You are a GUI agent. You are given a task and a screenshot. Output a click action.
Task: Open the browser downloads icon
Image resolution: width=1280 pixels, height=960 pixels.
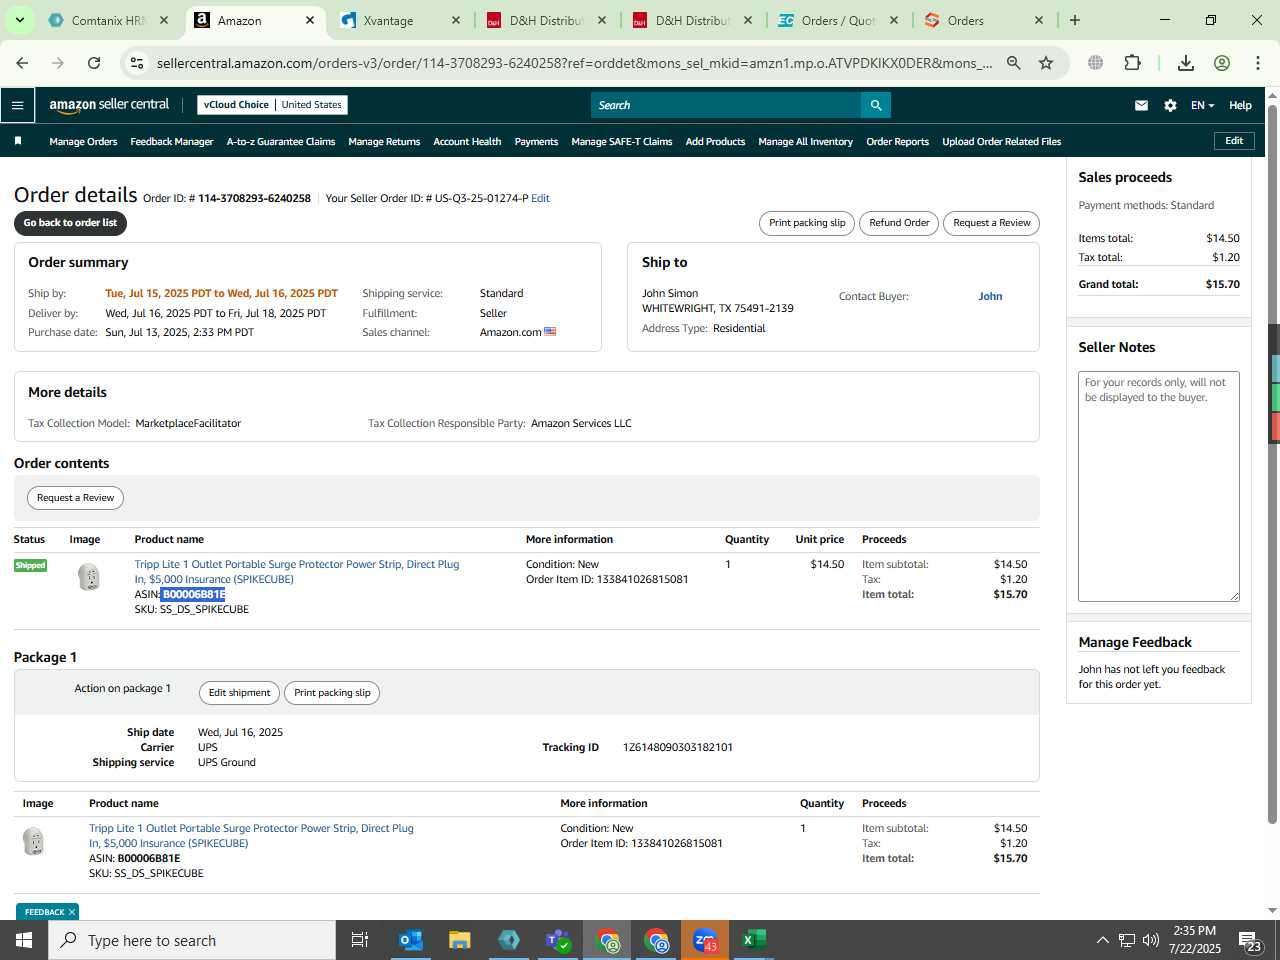coord(1186,63)
